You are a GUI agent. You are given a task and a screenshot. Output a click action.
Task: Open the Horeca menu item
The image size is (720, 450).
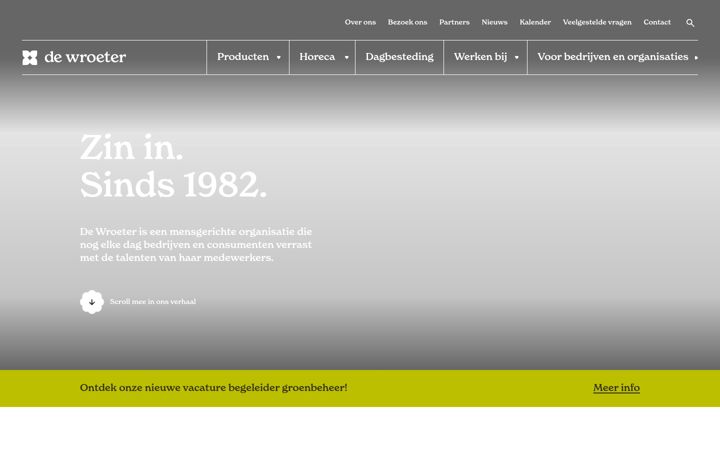tap(317, 57)
